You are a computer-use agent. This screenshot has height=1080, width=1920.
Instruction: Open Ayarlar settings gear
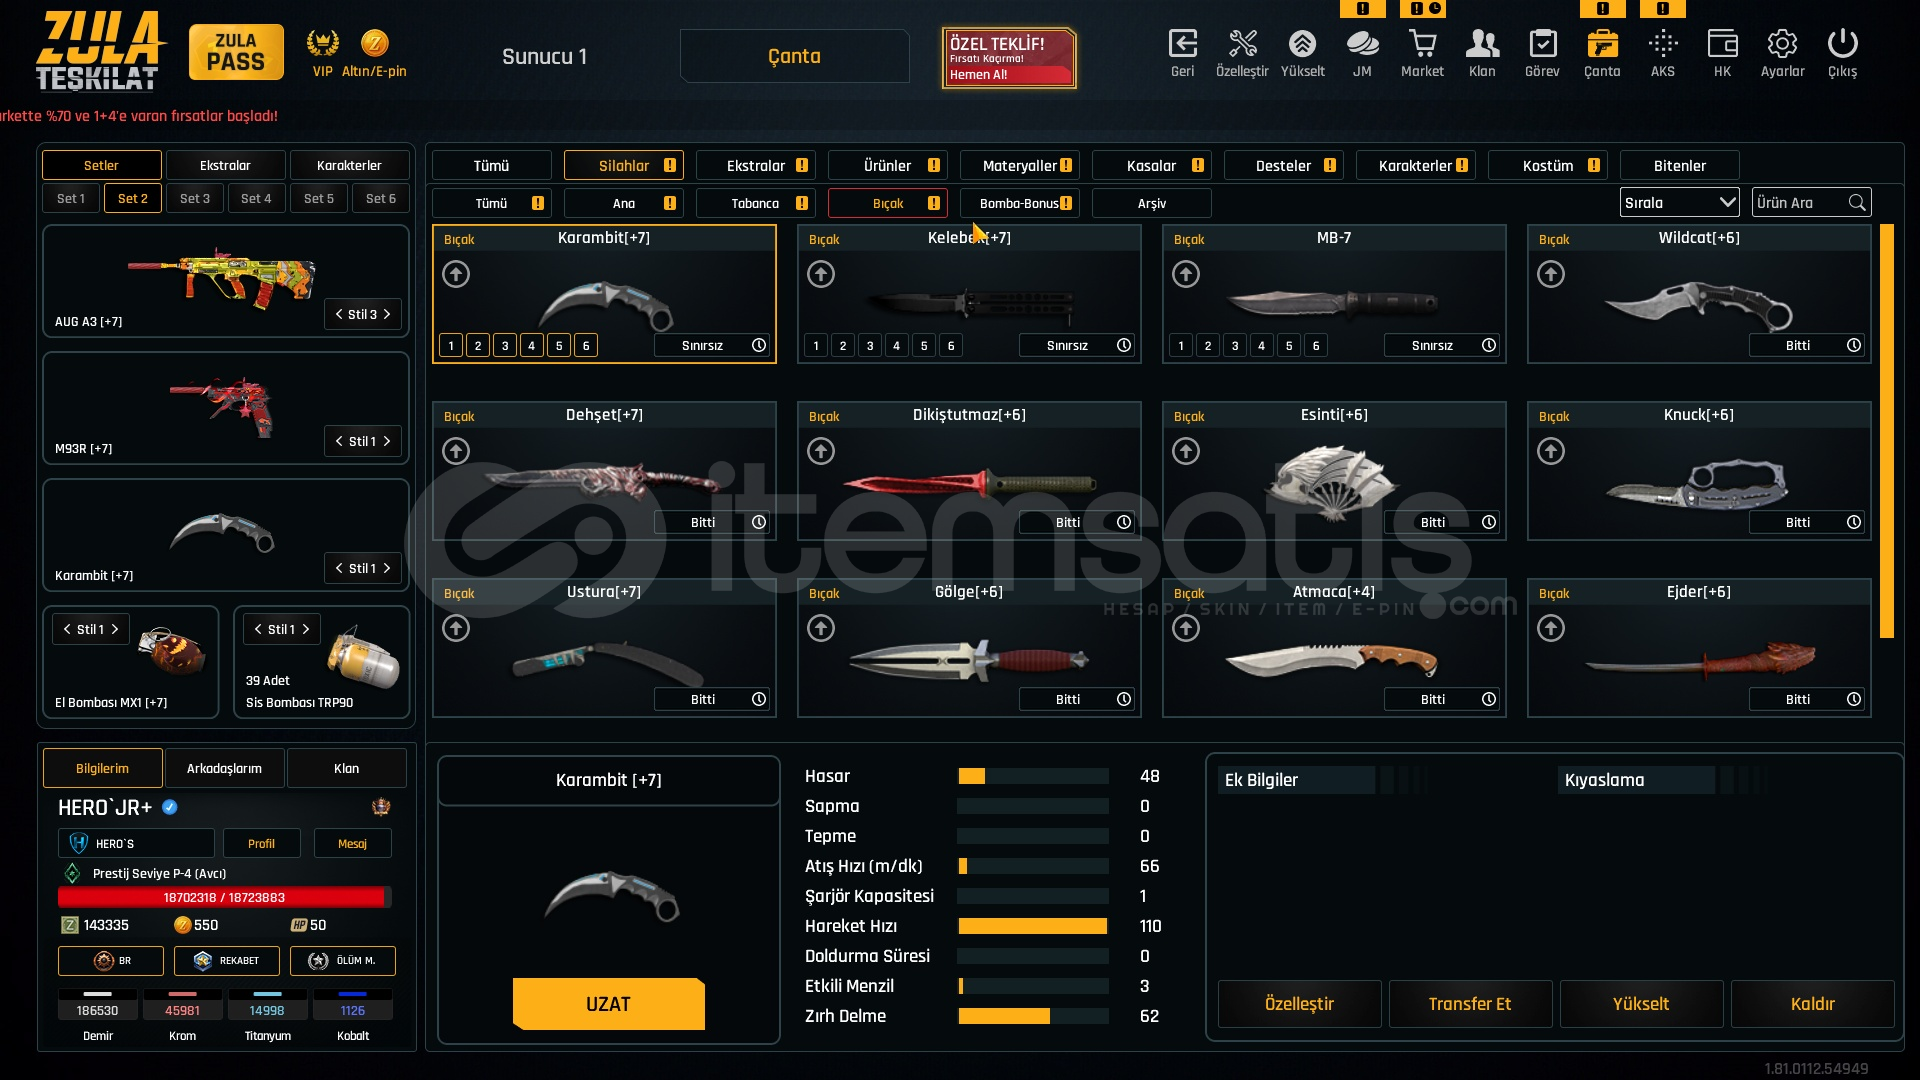1782,44
